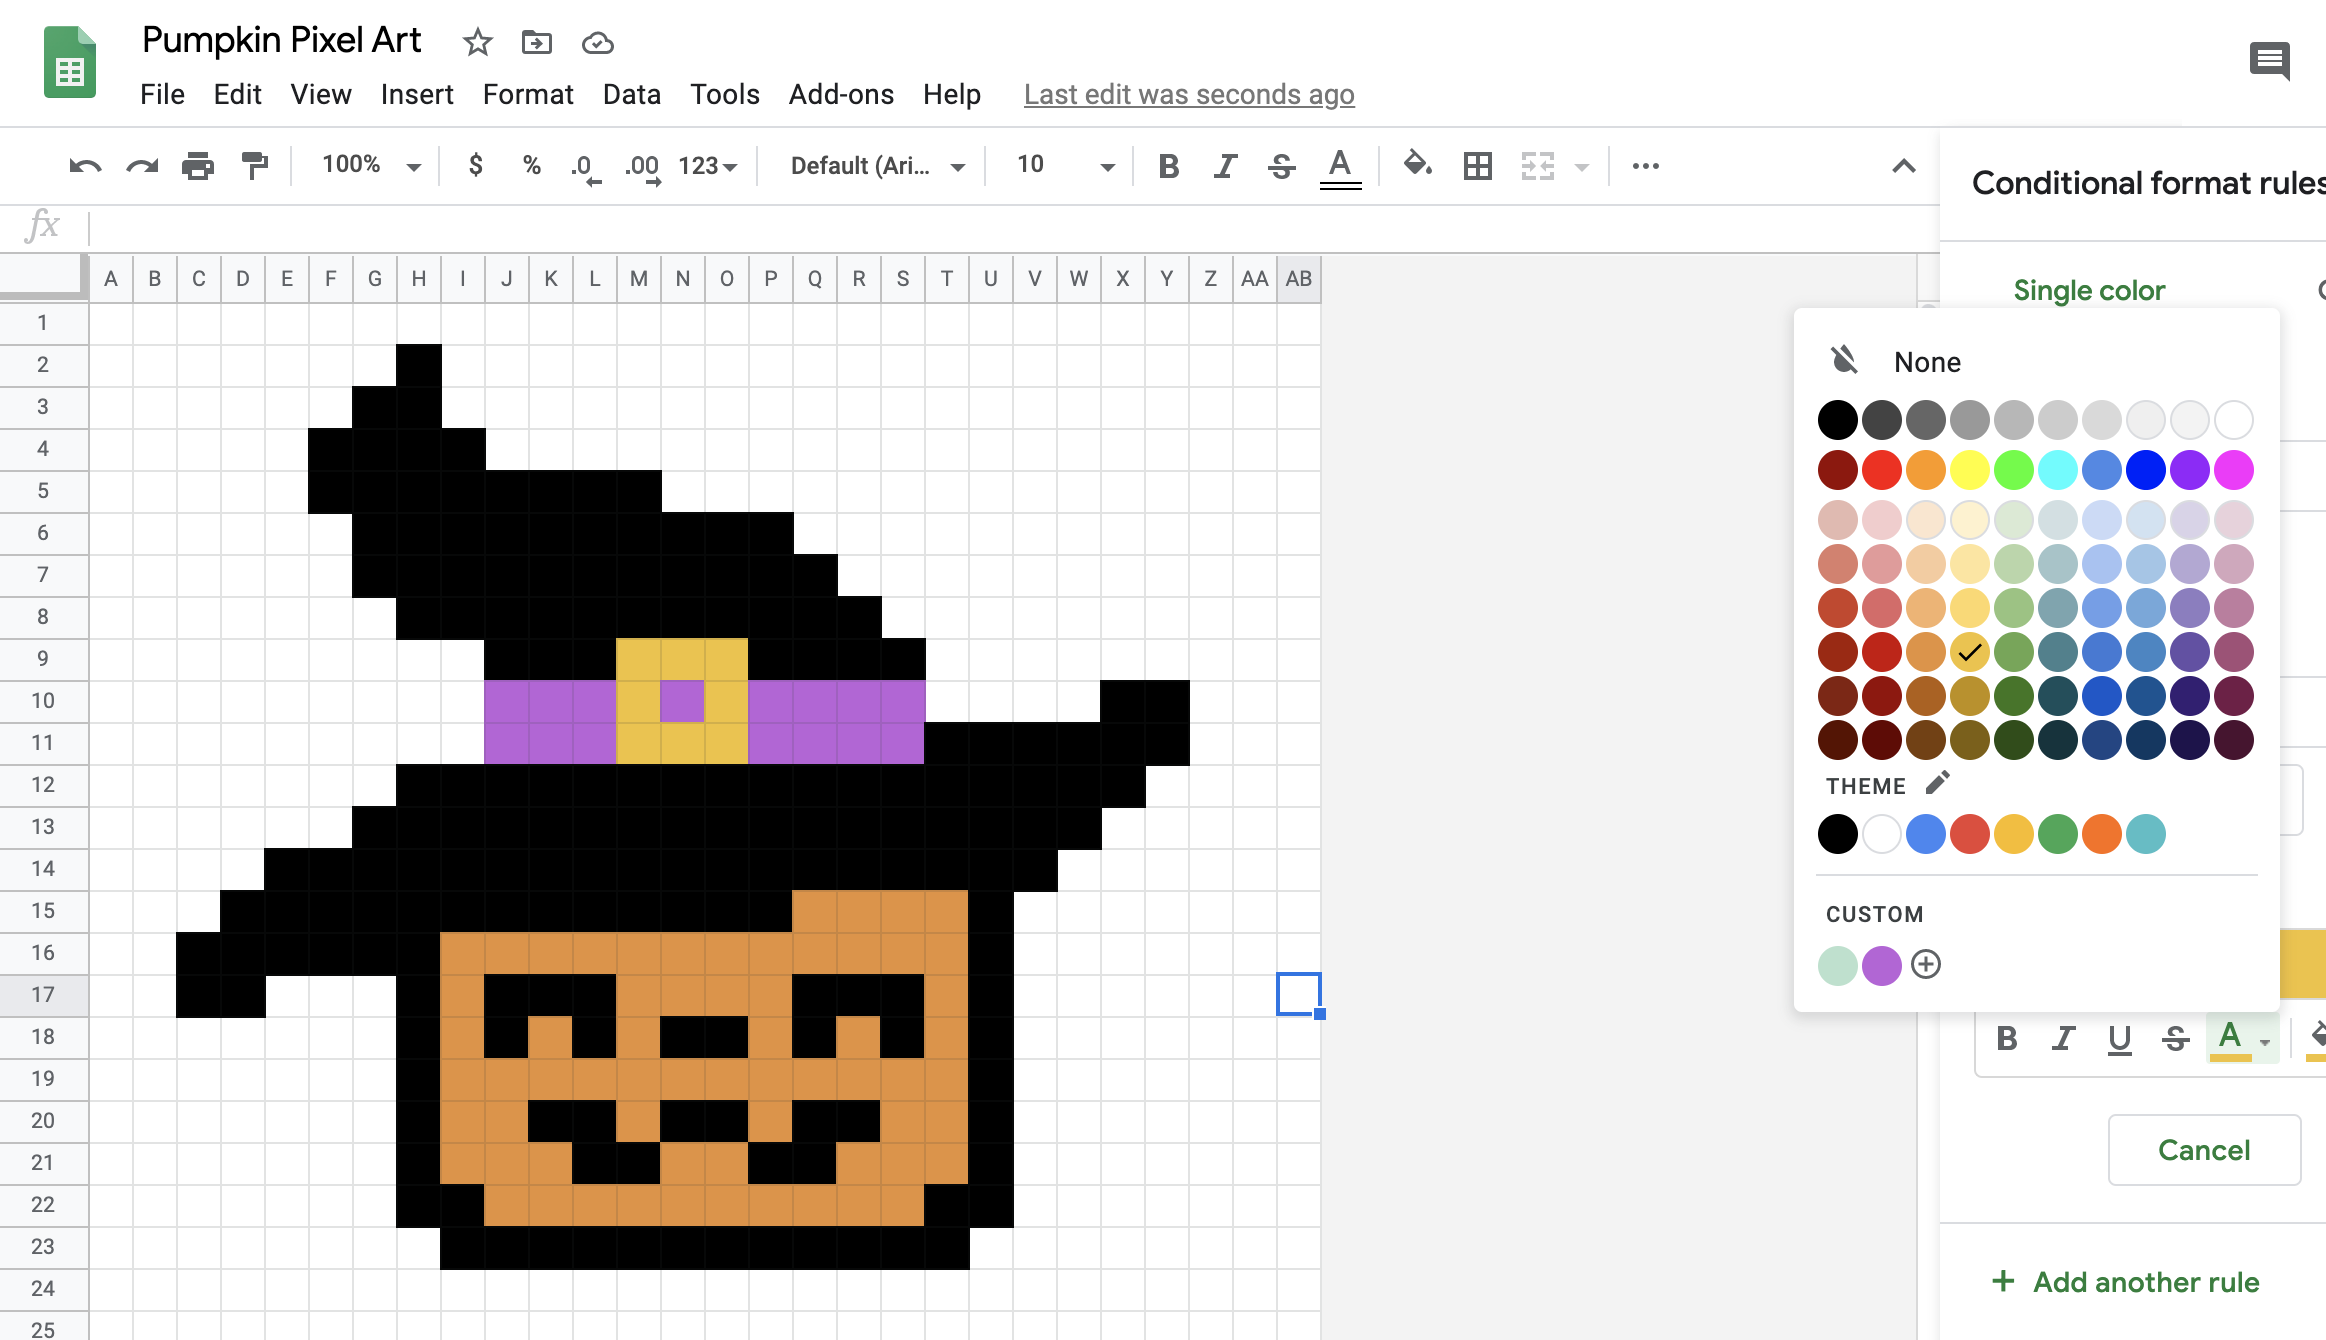Viewport: 2326px width, 1340px height.
Task: Open the Add-ons menu
Action: click(x=841, y=94)
